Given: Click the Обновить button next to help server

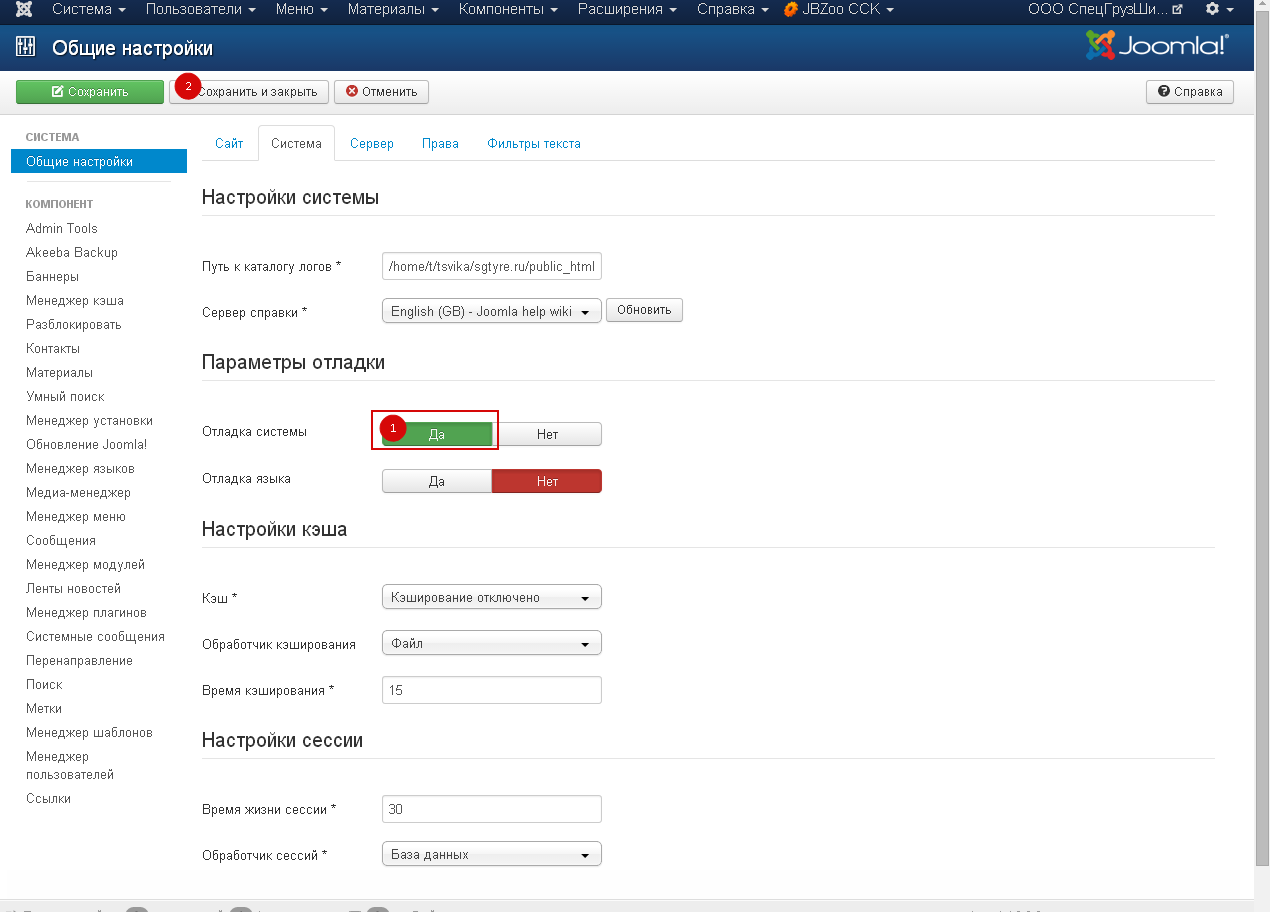Looking at the screenshot, I should (644, 310).
